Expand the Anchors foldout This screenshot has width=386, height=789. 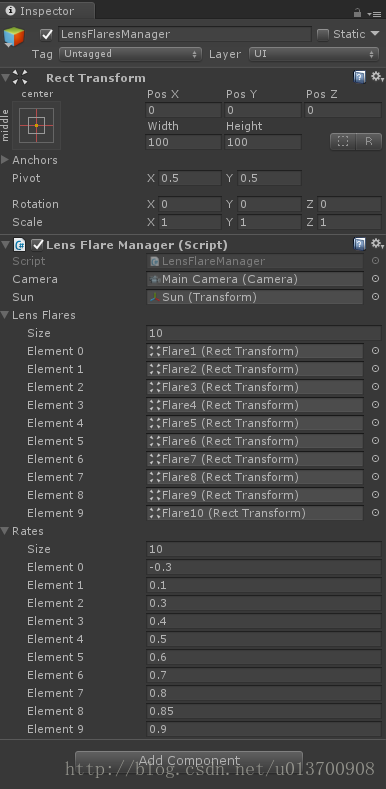(x=6, y=160)
